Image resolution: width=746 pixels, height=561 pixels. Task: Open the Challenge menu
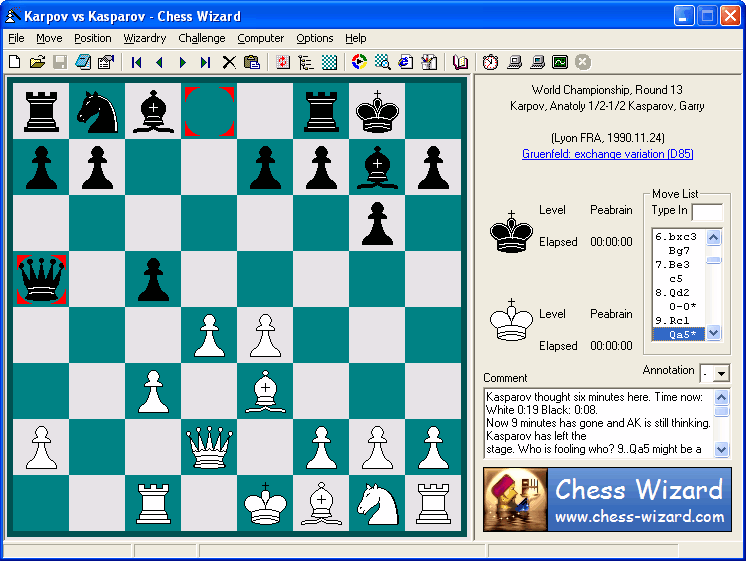(x=202, y=38)
